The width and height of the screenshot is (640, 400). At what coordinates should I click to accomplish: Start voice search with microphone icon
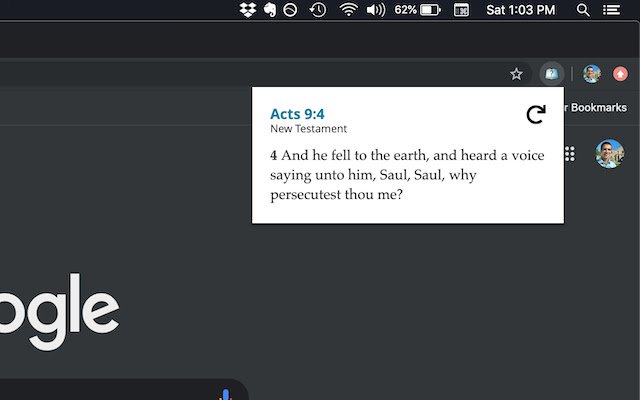tap(225, 394)
